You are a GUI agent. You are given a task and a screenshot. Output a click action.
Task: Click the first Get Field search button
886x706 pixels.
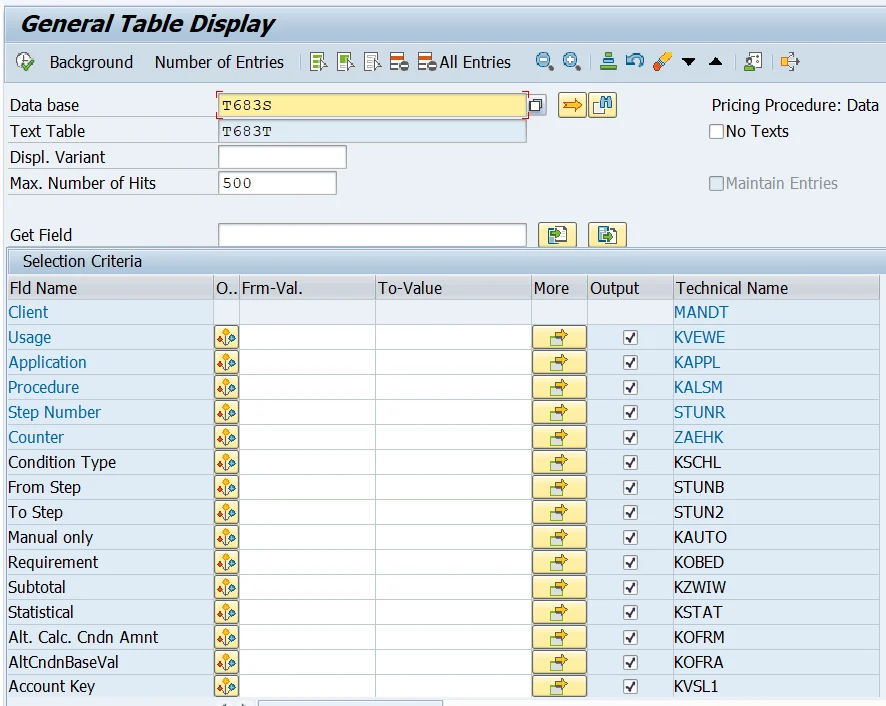557,235
